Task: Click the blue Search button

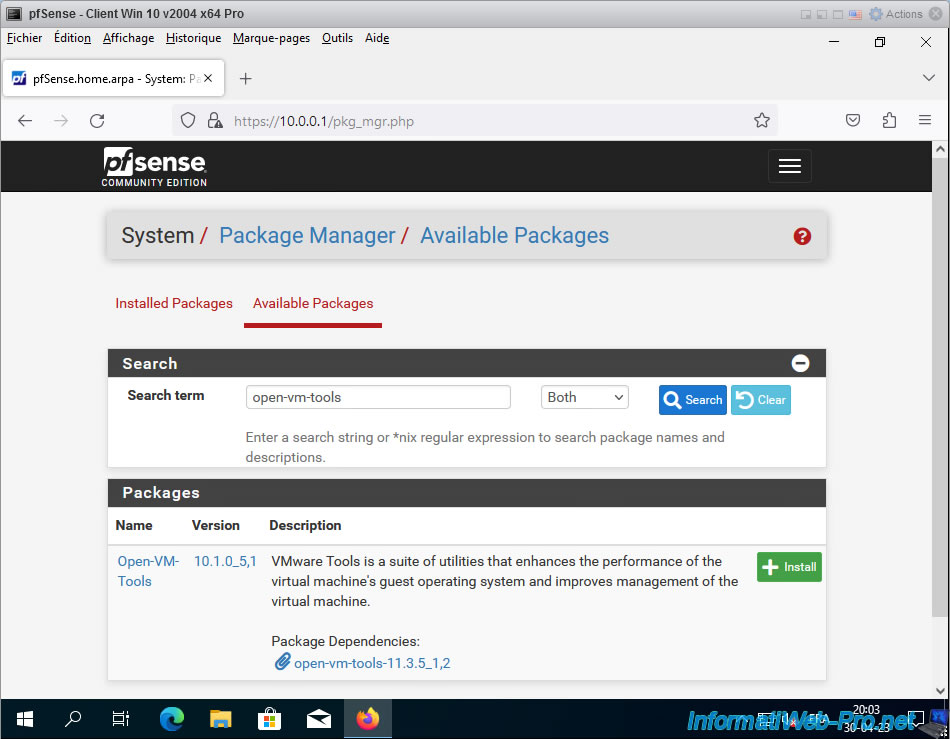Action: (x=693, y=400)
